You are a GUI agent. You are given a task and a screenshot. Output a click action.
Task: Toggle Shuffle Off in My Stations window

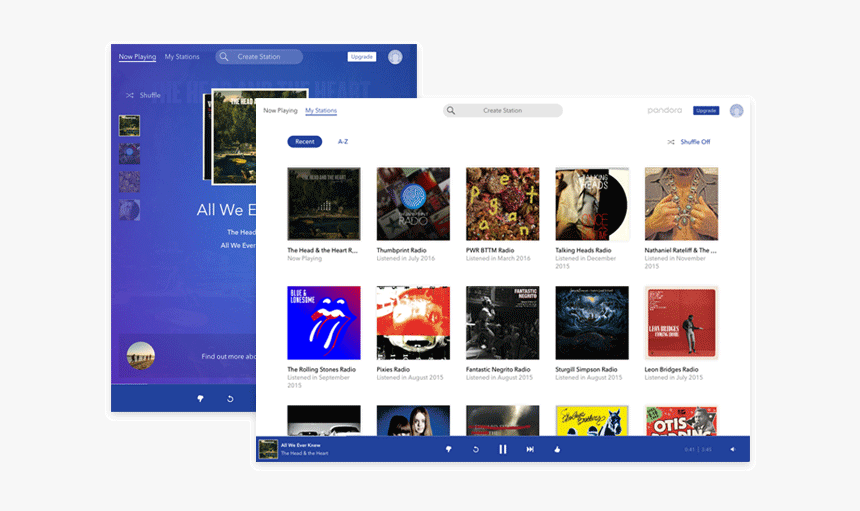click(695, 141)
